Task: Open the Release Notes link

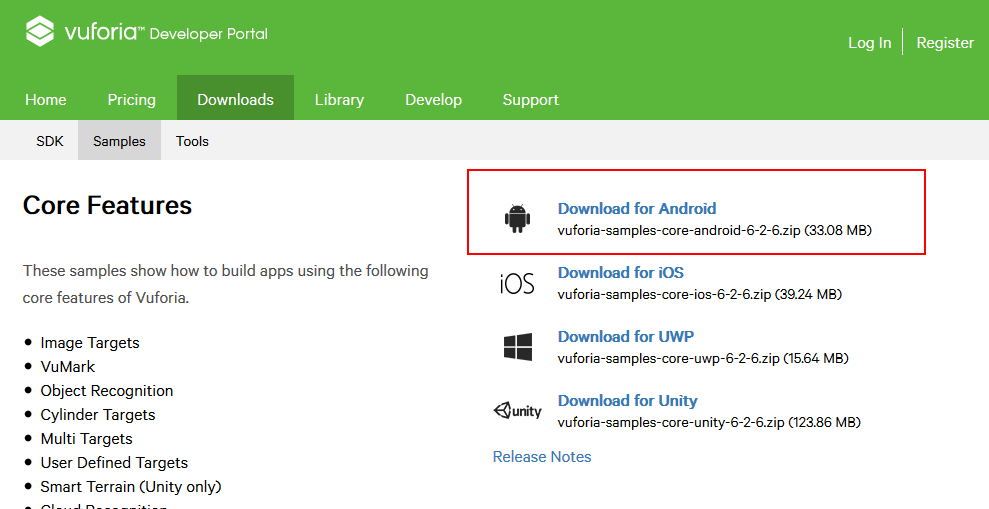Action: click(x=542, y=457)
